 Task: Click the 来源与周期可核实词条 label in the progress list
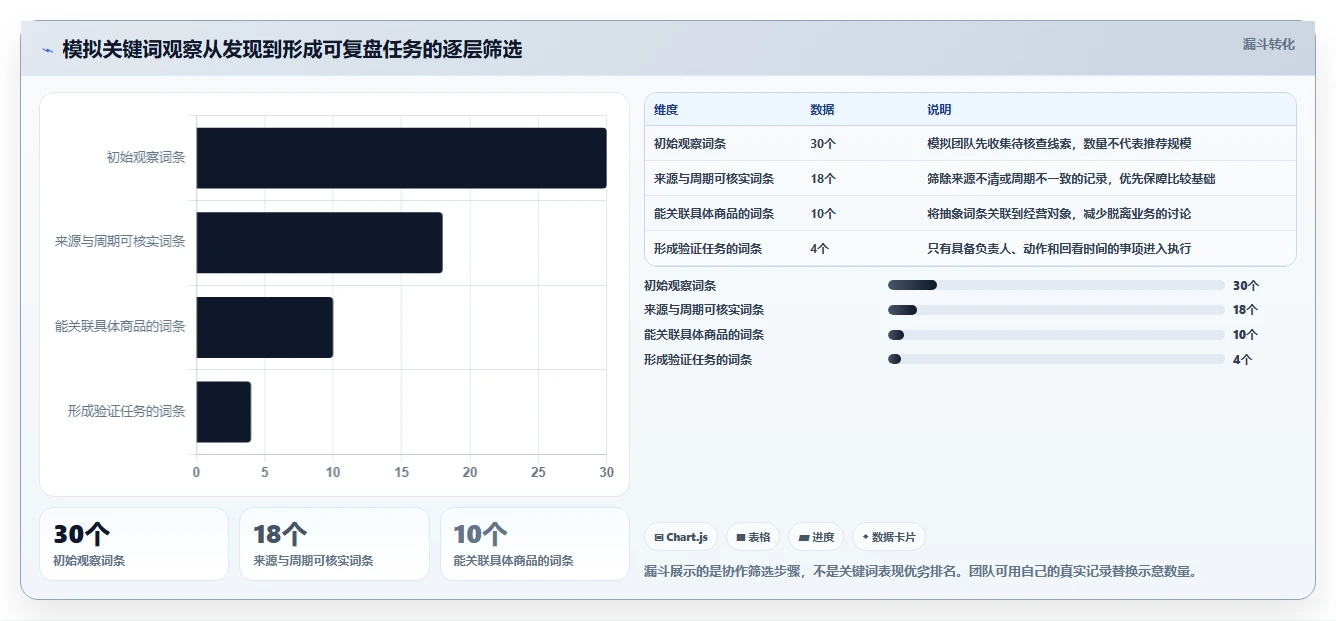pos(704,310)
